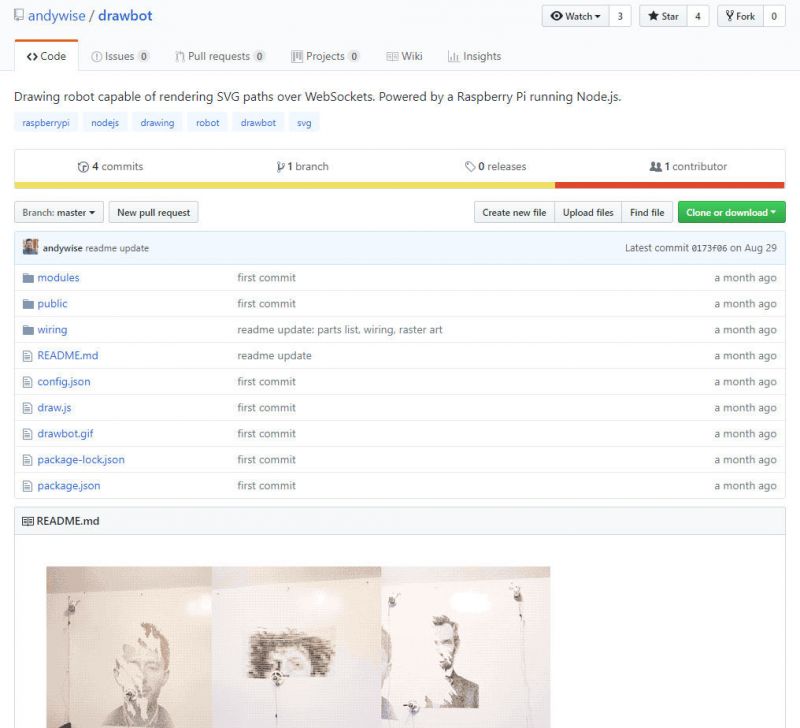This screenshot has height=728, width=800.
Task: Open the Clone or download dropdown
Action: click(733, 212)
